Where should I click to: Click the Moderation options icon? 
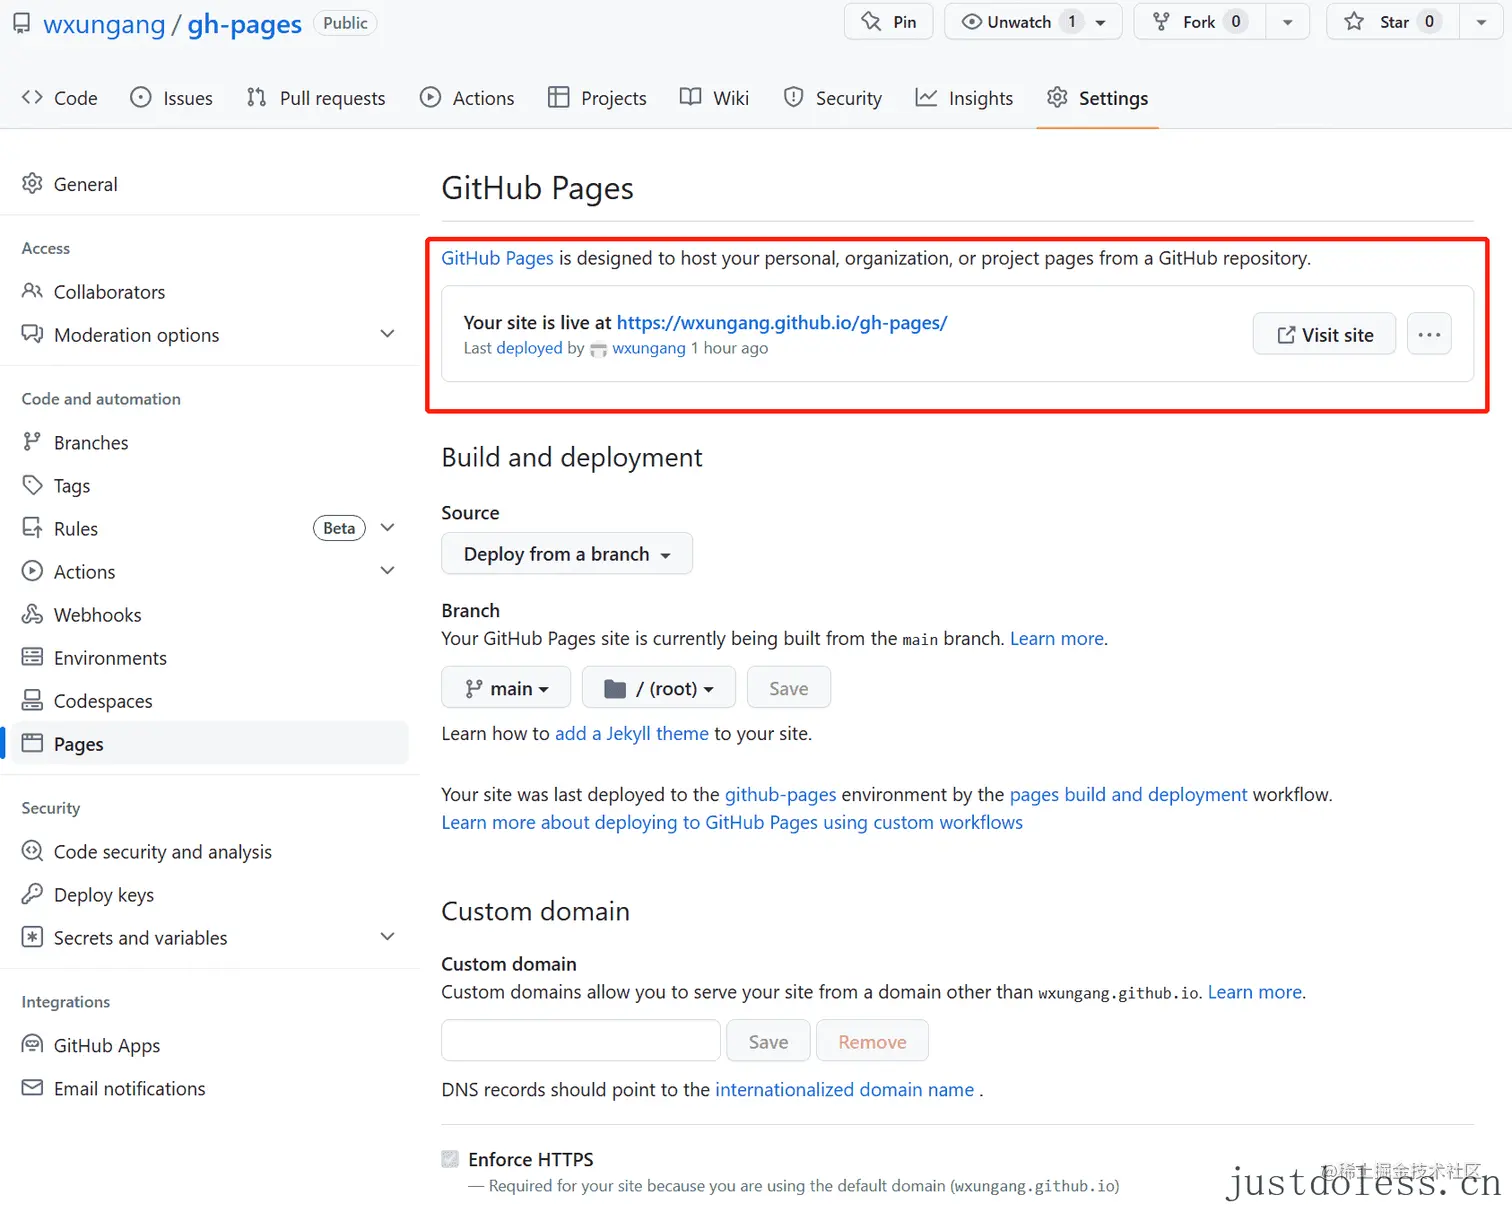[x=32, y=334]
